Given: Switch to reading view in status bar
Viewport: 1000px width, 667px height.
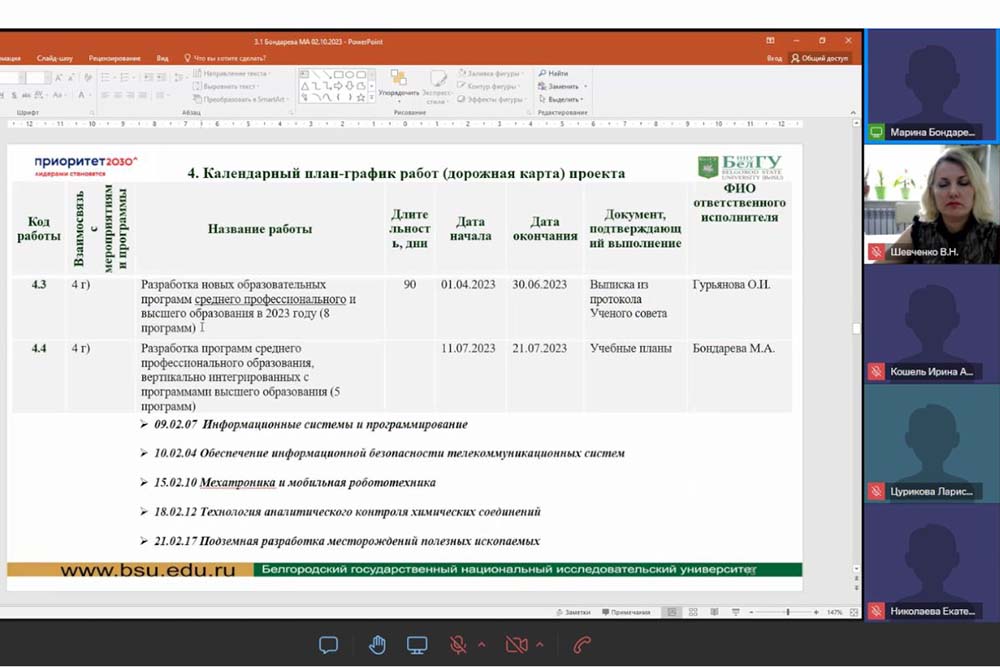Looking at the screenshot, I should coord(713,612).
